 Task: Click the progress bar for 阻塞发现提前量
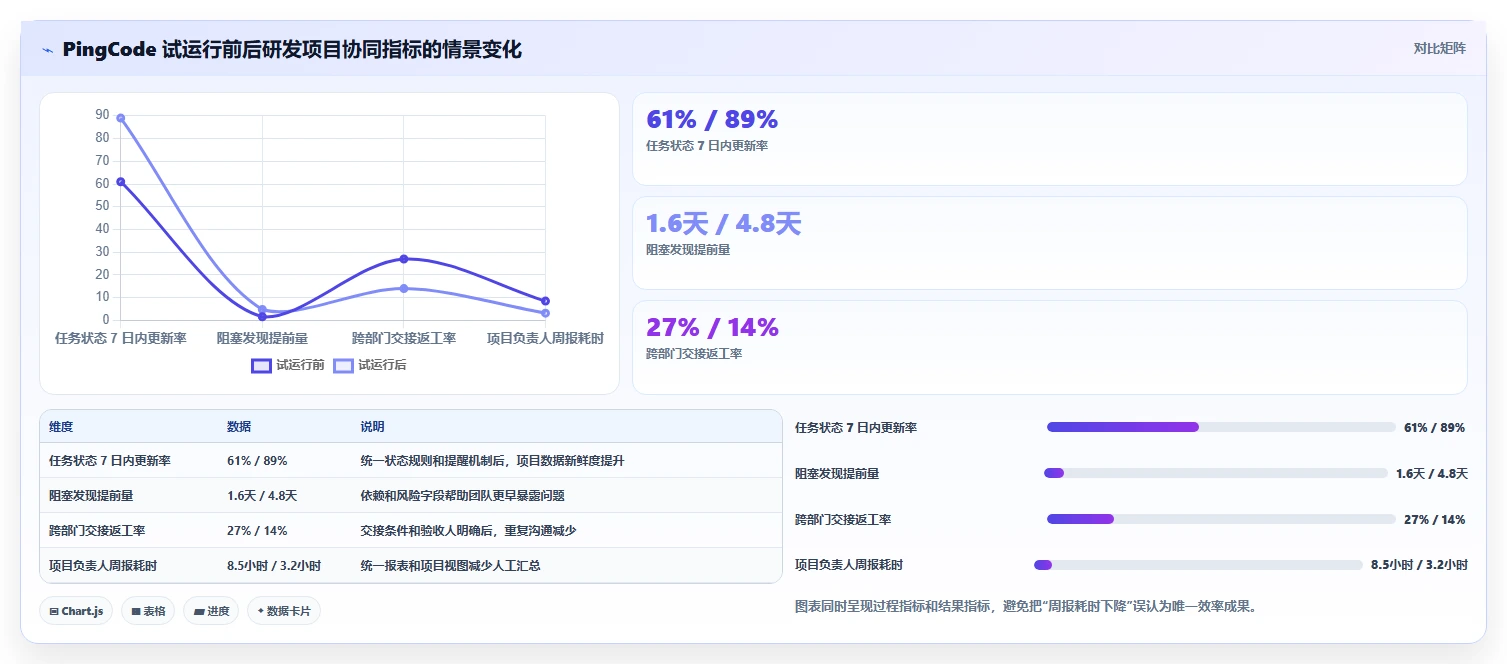[1216, 473]
